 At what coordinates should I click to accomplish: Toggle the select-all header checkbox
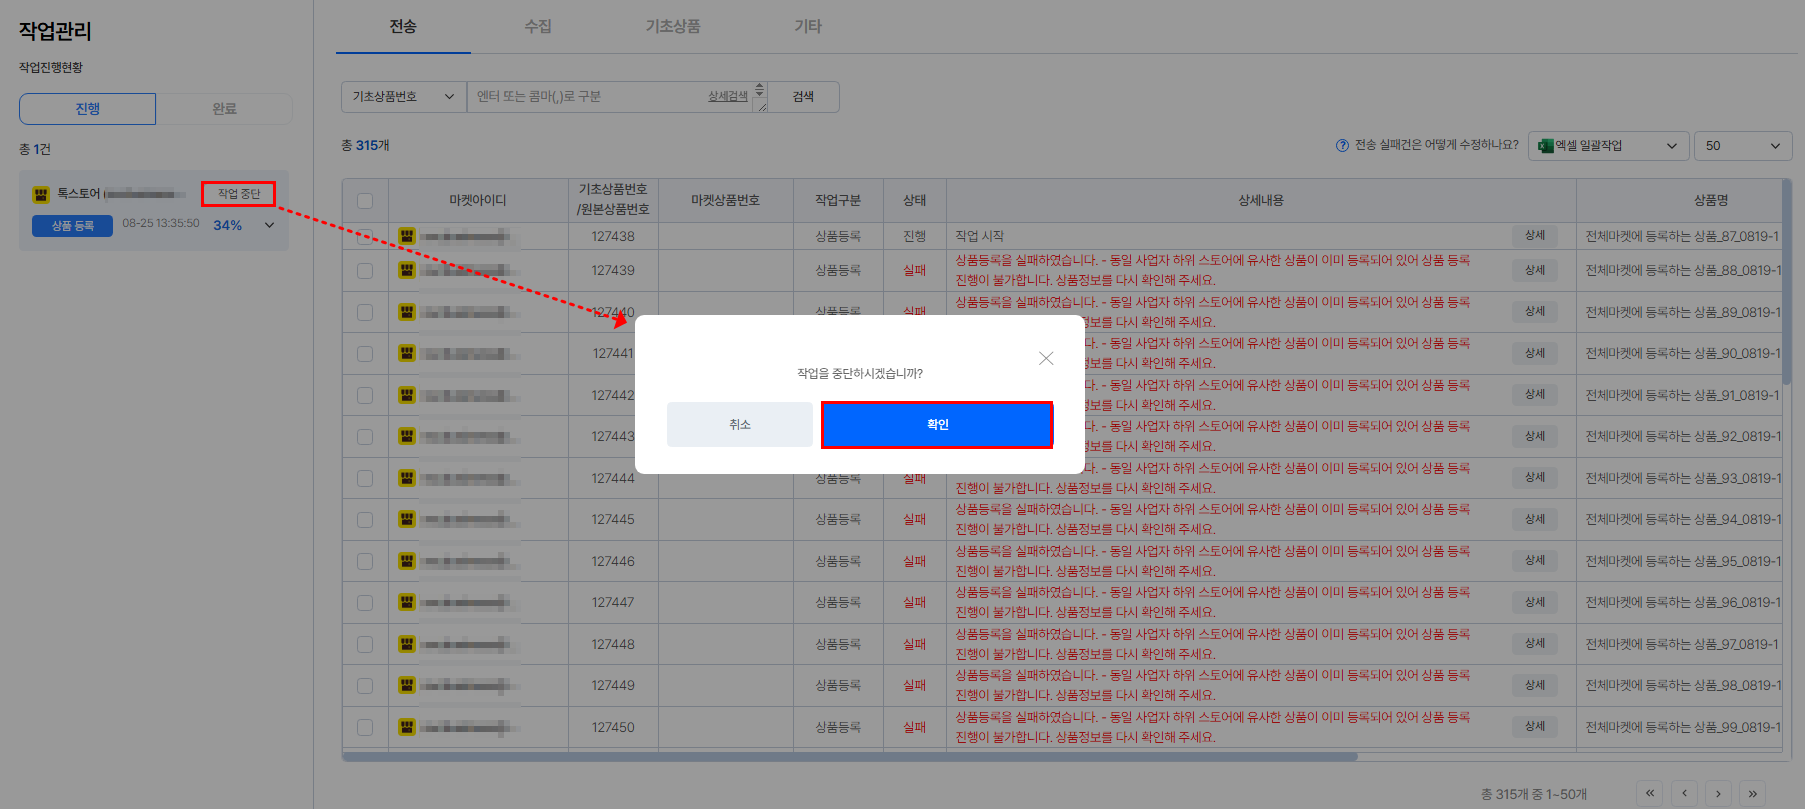click(x=365, y=201)
